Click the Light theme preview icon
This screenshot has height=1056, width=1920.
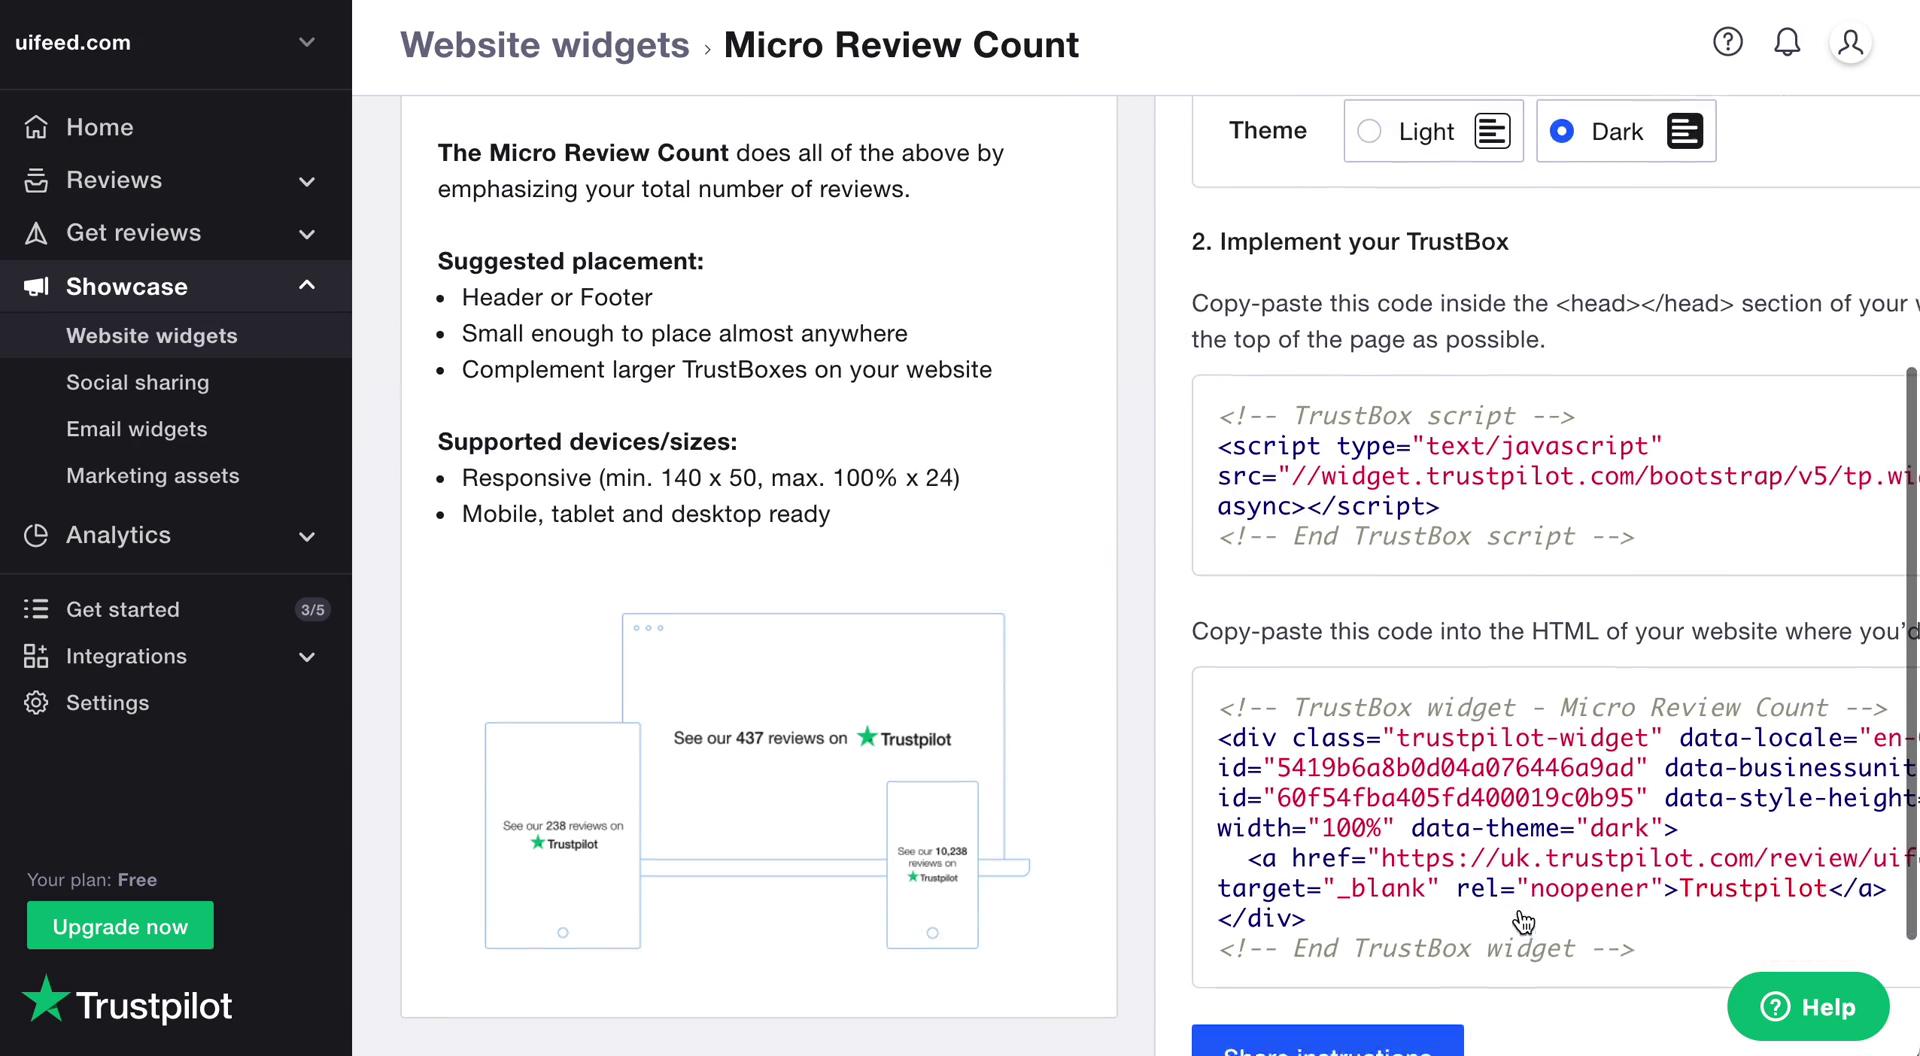point(1492,131)
